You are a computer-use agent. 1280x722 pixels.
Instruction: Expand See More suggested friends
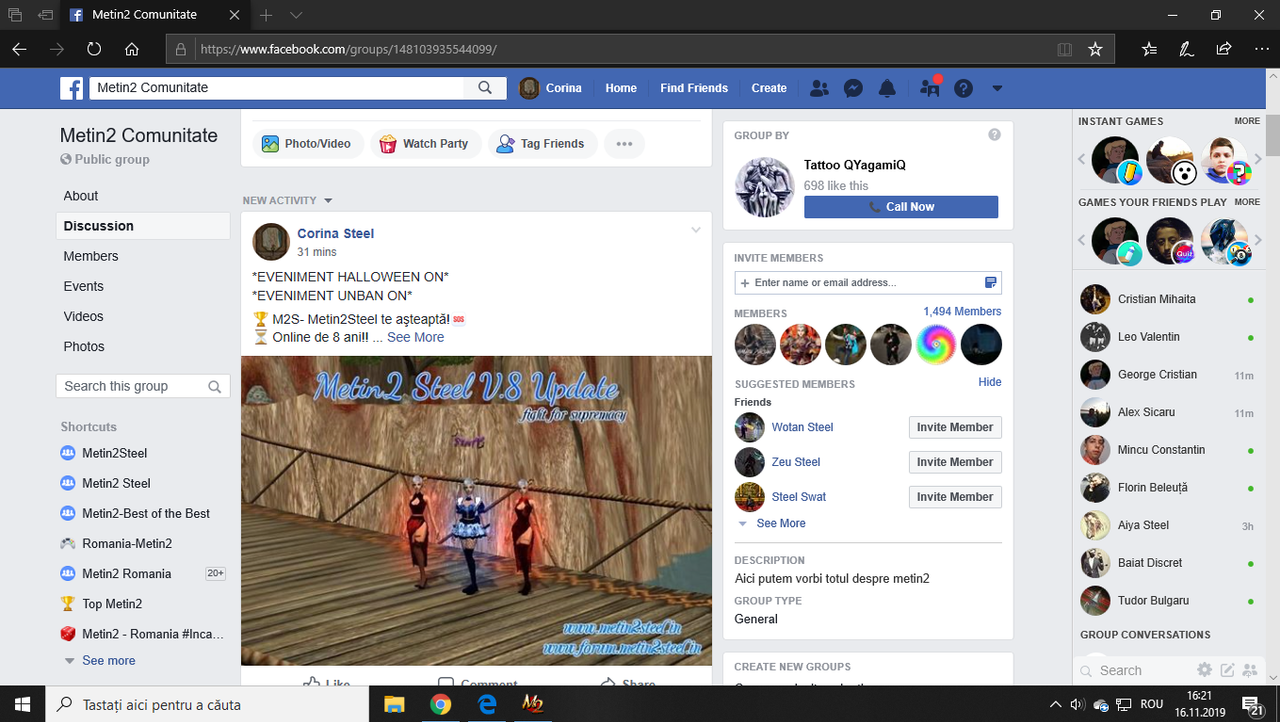[780, 523]
